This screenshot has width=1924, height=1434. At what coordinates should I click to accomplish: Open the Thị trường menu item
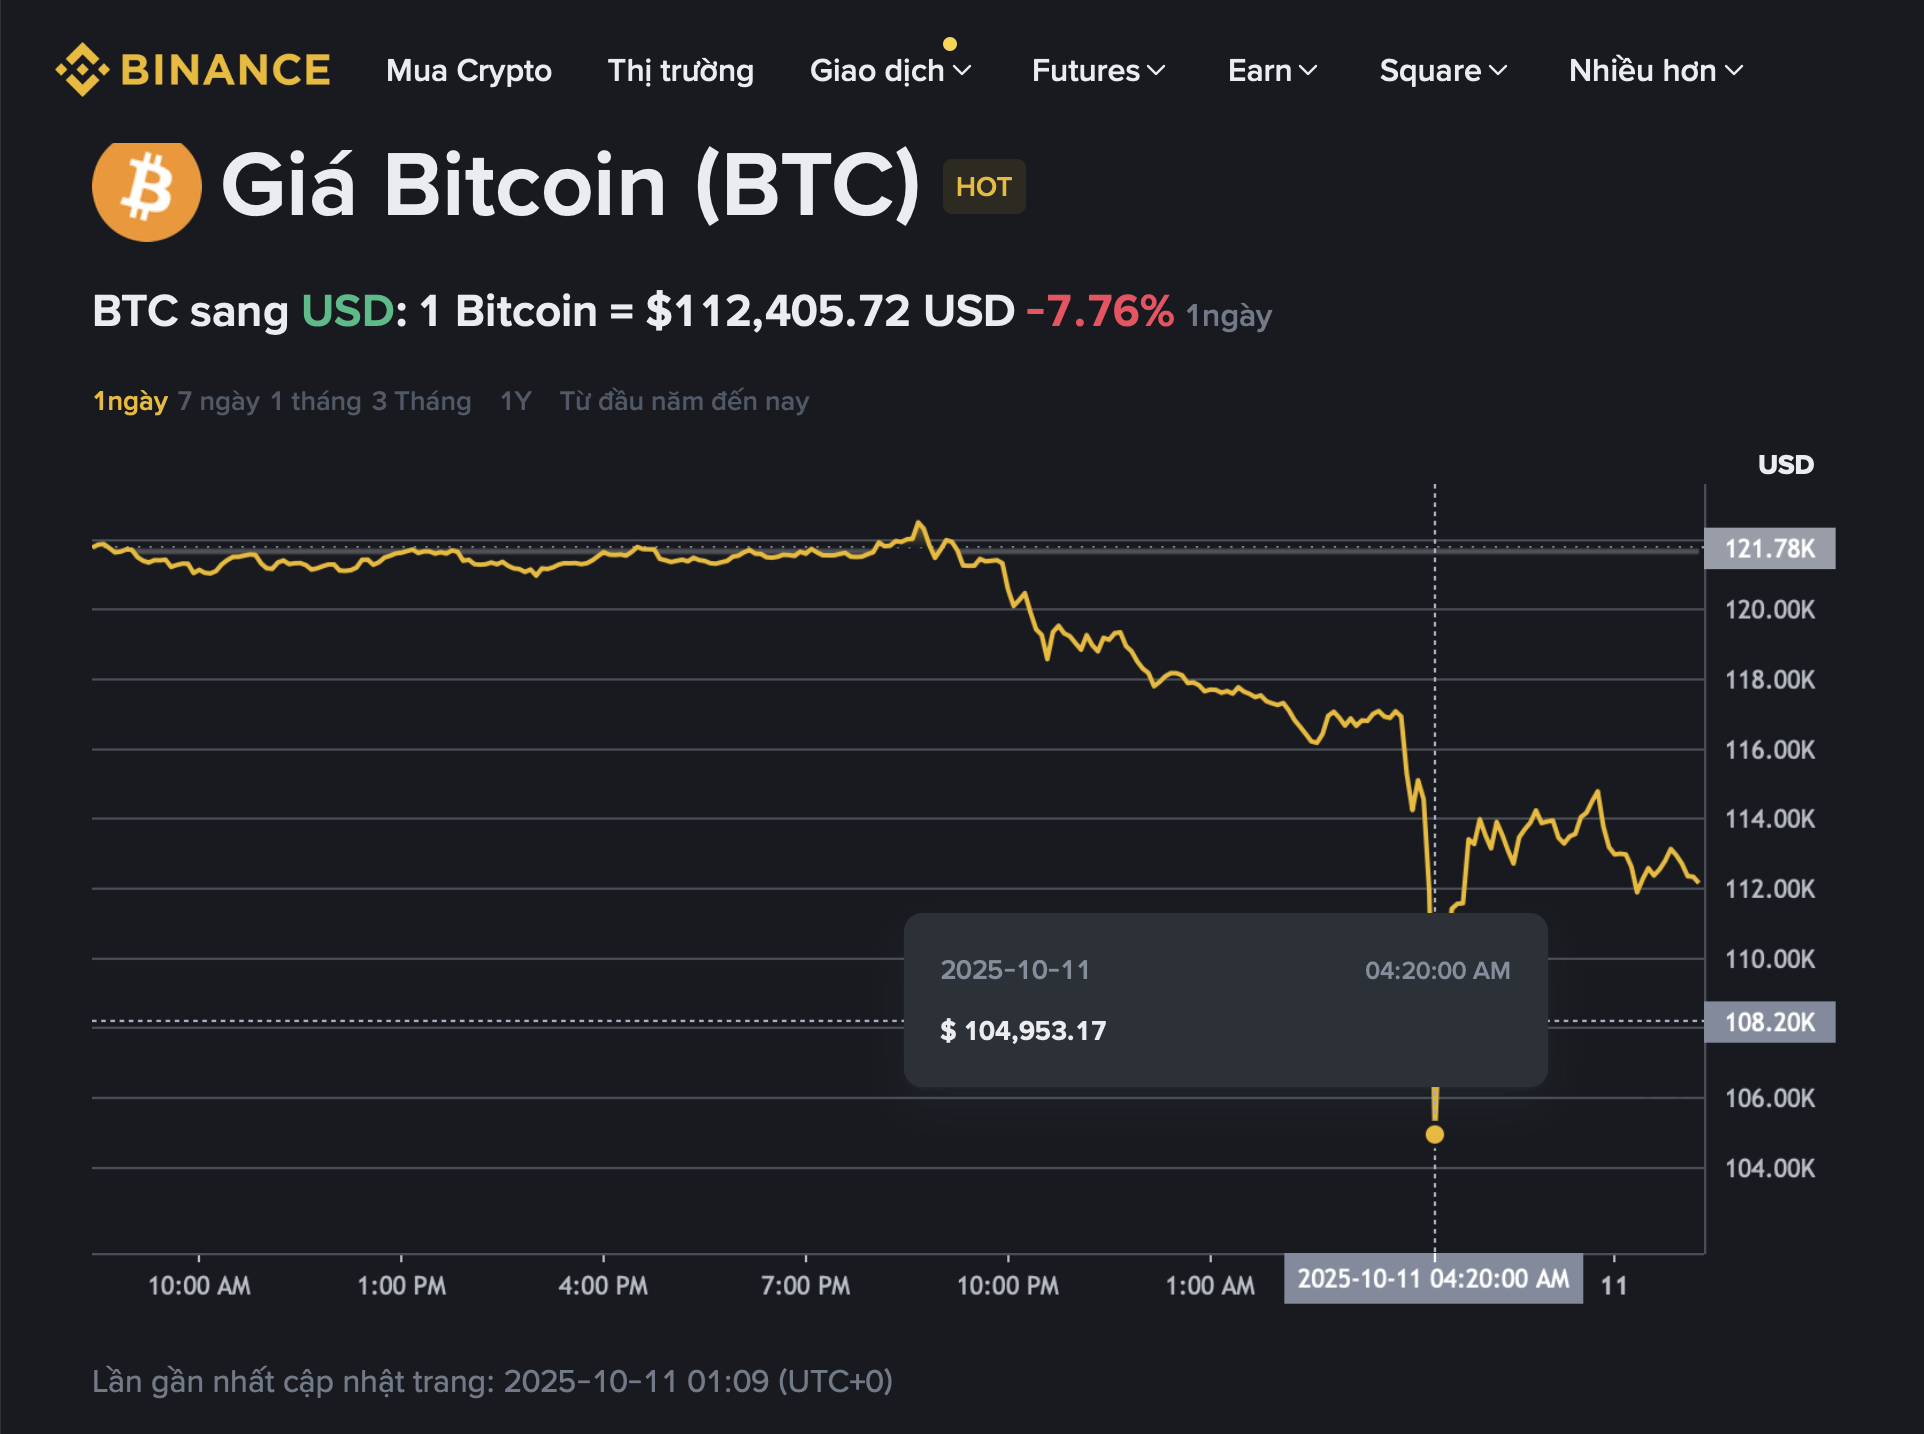coord(681,71)
